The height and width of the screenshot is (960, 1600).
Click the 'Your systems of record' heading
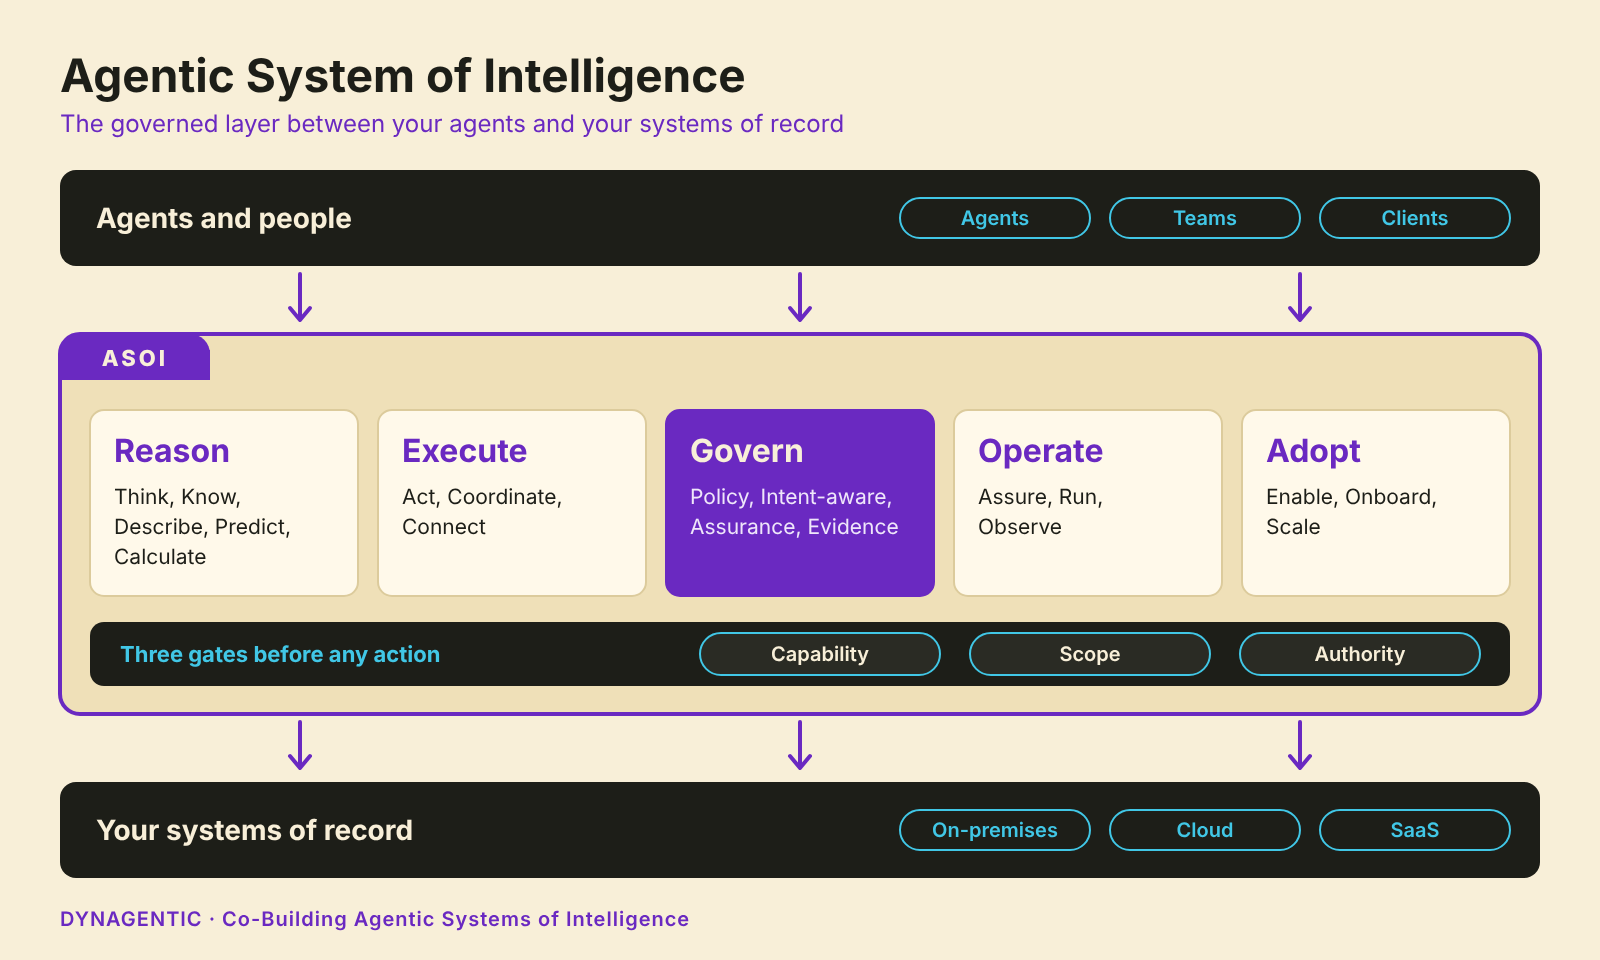[x=255, y=831]
